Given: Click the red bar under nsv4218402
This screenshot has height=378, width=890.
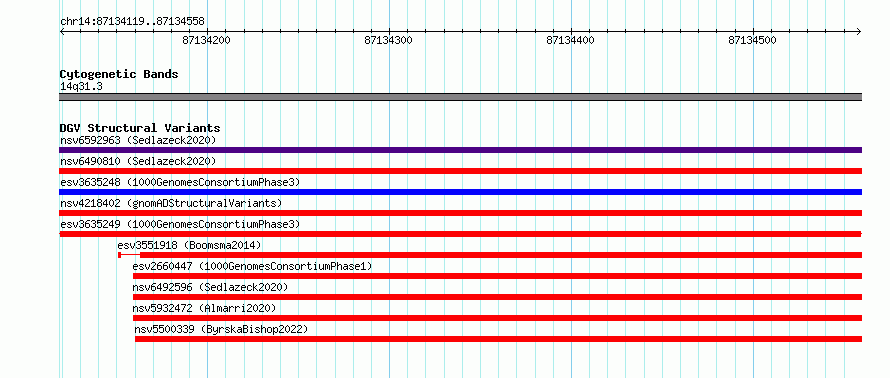Looking at the screenshot, I should click(x=460, y=213).
